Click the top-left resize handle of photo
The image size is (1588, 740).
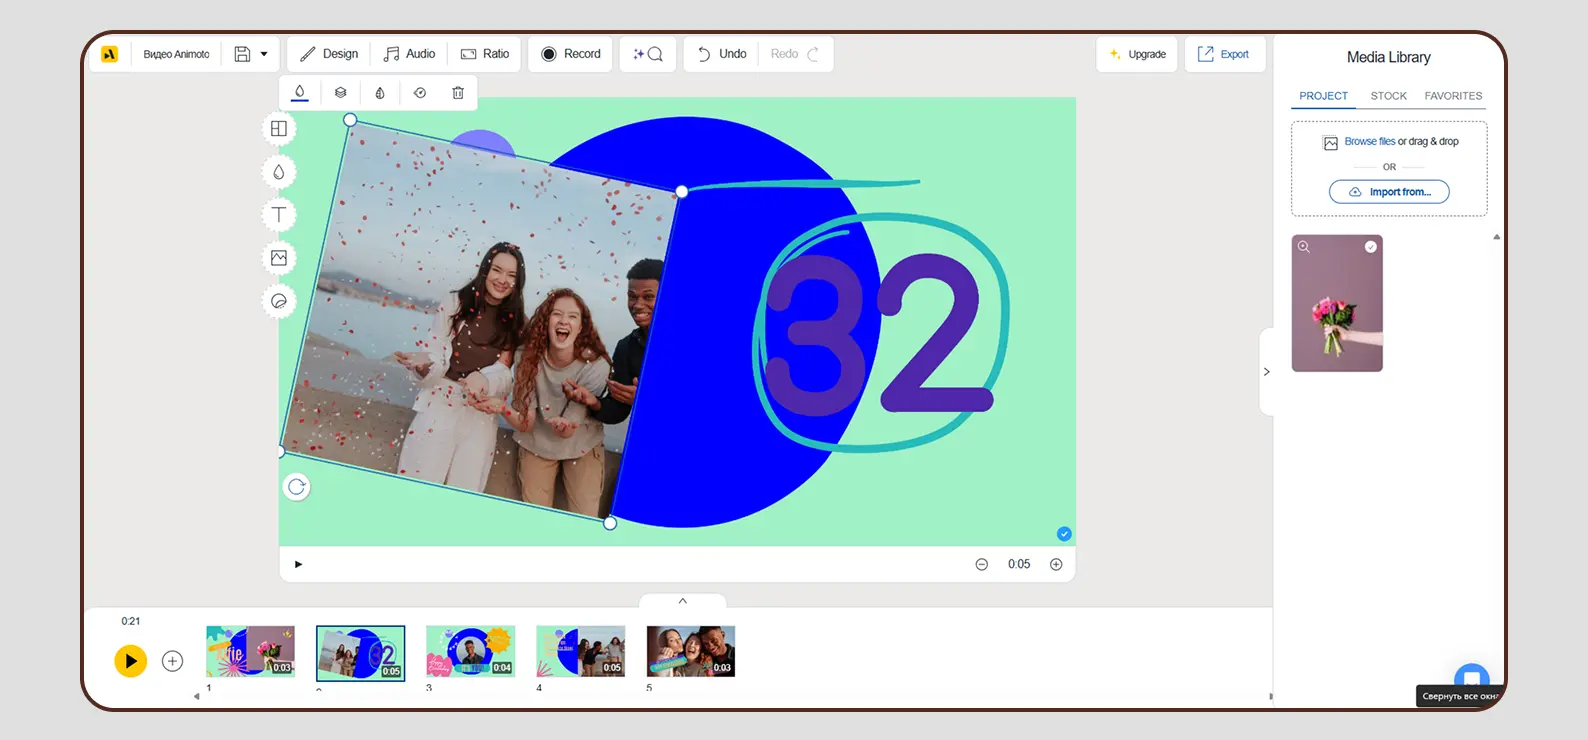tap(350, 120)
